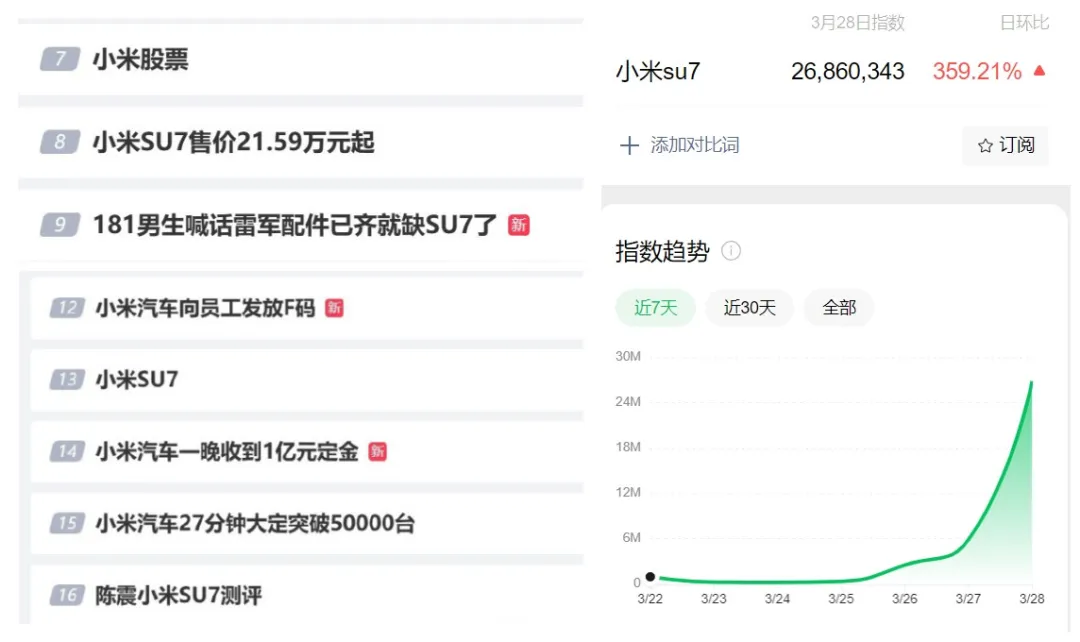Click the keyword 小米su7
The image size is (1080, 642).
pos(658,72)
